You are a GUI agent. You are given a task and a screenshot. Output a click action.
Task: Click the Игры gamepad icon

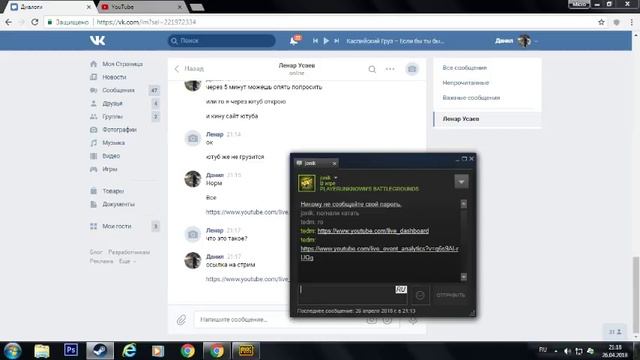pyautogui.click(x=93, y=169)
